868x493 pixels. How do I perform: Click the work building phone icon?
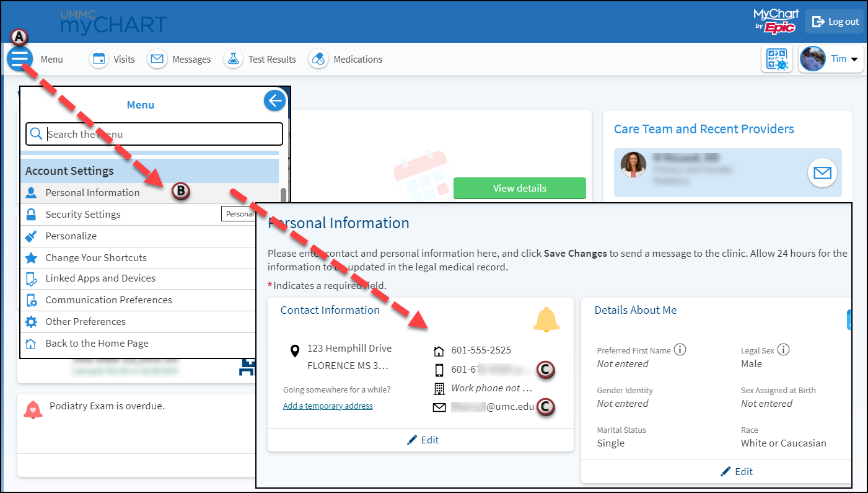[x=439, y=388]
